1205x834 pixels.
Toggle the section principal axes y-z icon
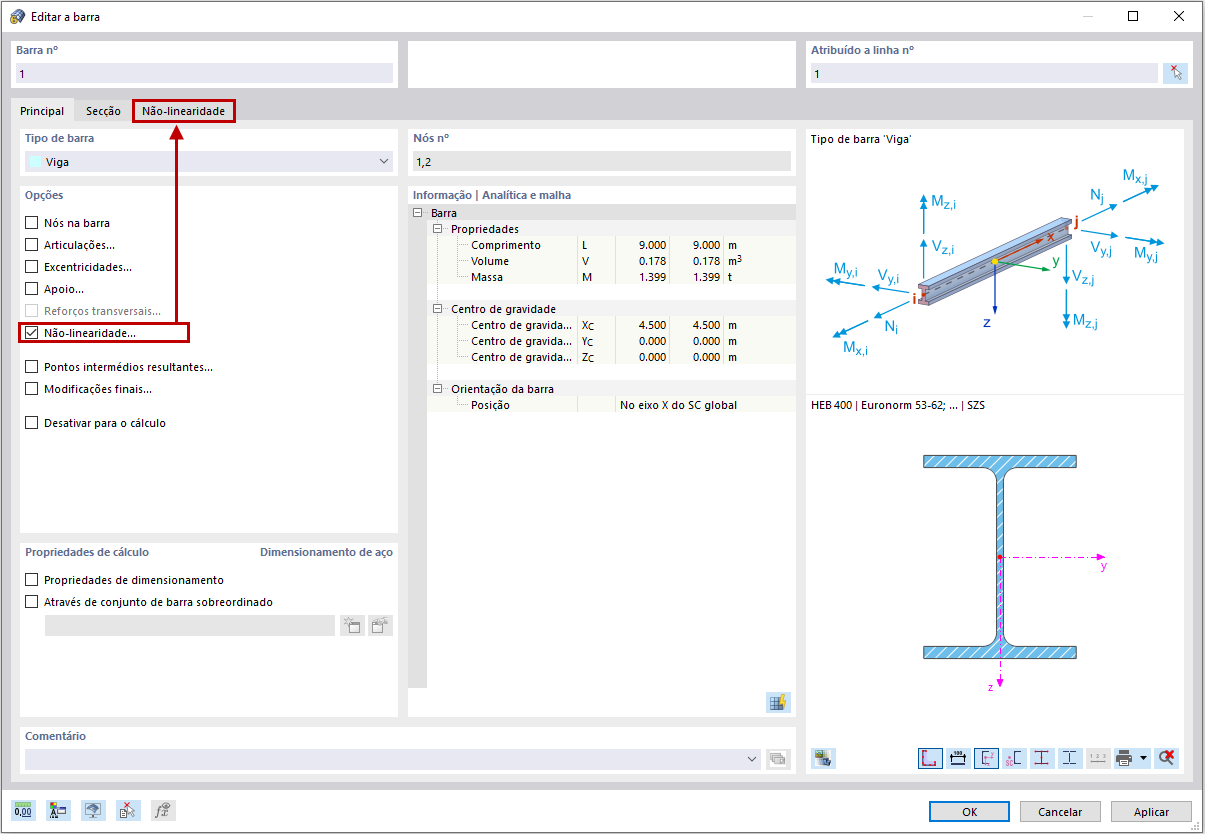click(986, 758)
